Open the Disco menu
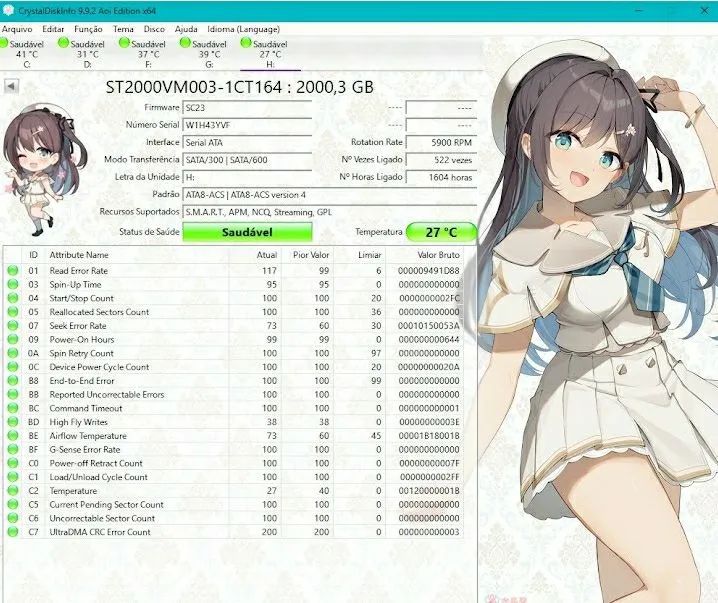 pos(154,29)
